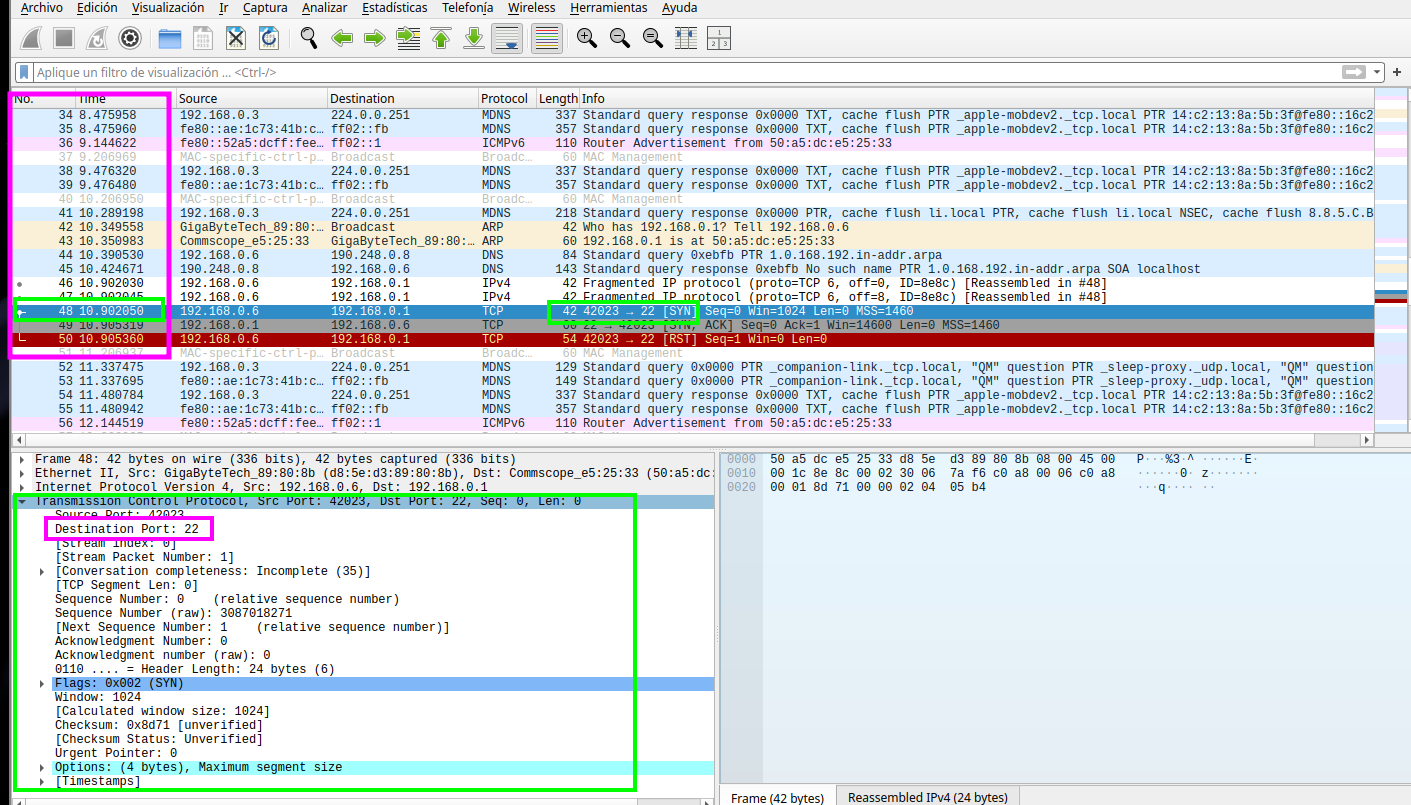
Task: Select packet 49 SYN, ACK row
Action: [x=692, y=325]
